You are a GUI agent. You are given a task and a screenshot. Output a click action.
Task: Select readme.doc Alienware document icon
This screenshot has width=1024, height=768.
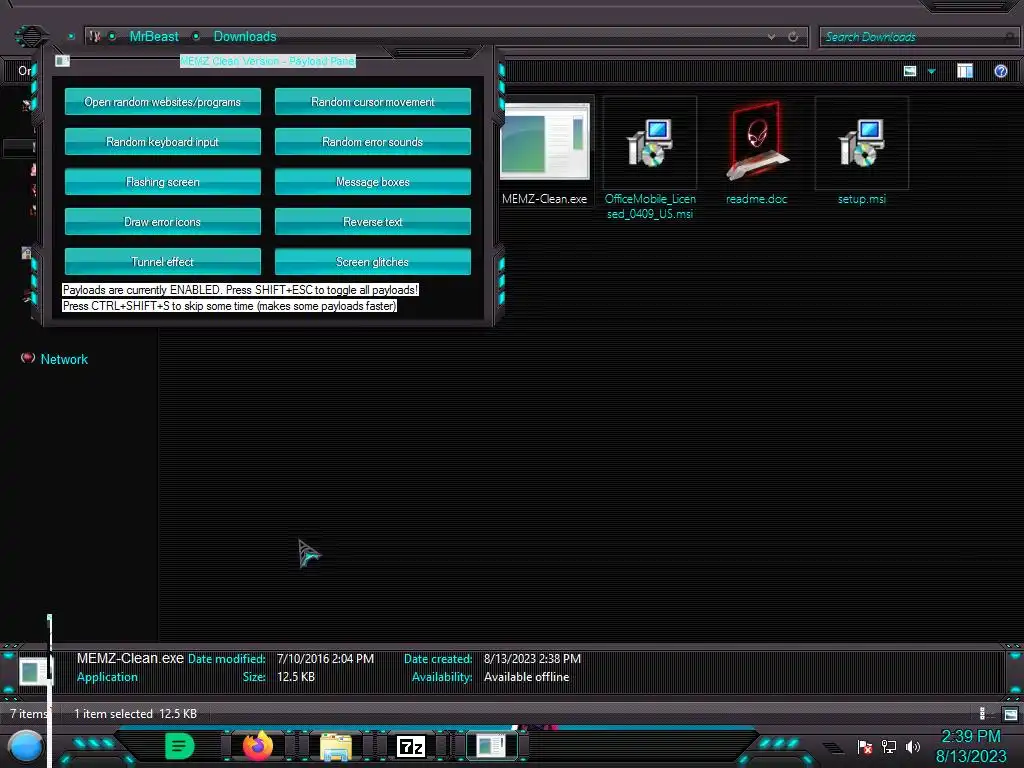[756, 142]
